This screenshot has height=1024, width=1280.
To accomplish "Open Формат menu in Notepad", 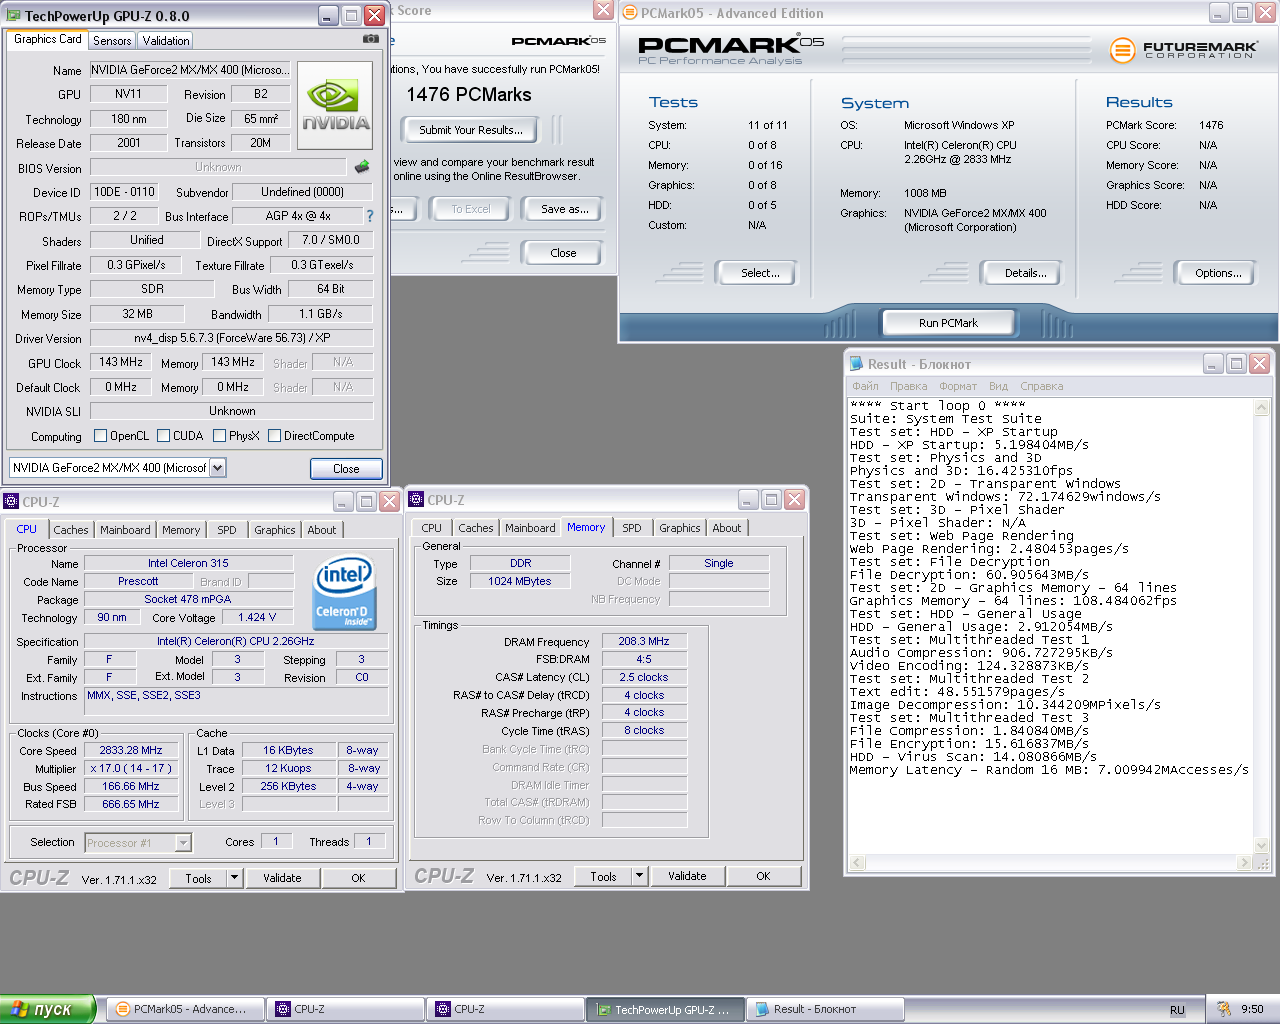I will click(958, 386).
